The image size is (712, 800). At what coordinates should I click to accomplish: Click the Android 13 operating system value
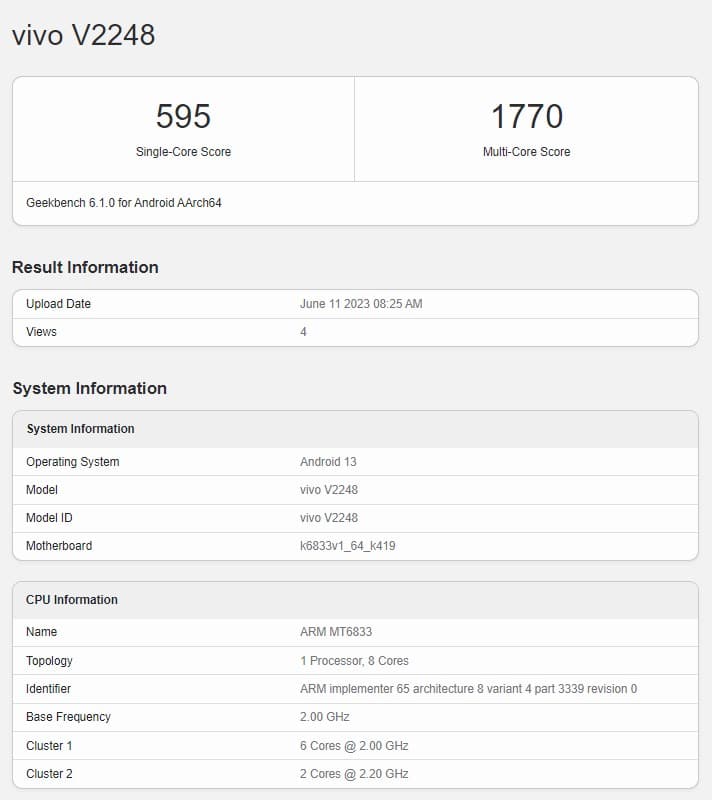pyautogui.click(x=328, y=462)
